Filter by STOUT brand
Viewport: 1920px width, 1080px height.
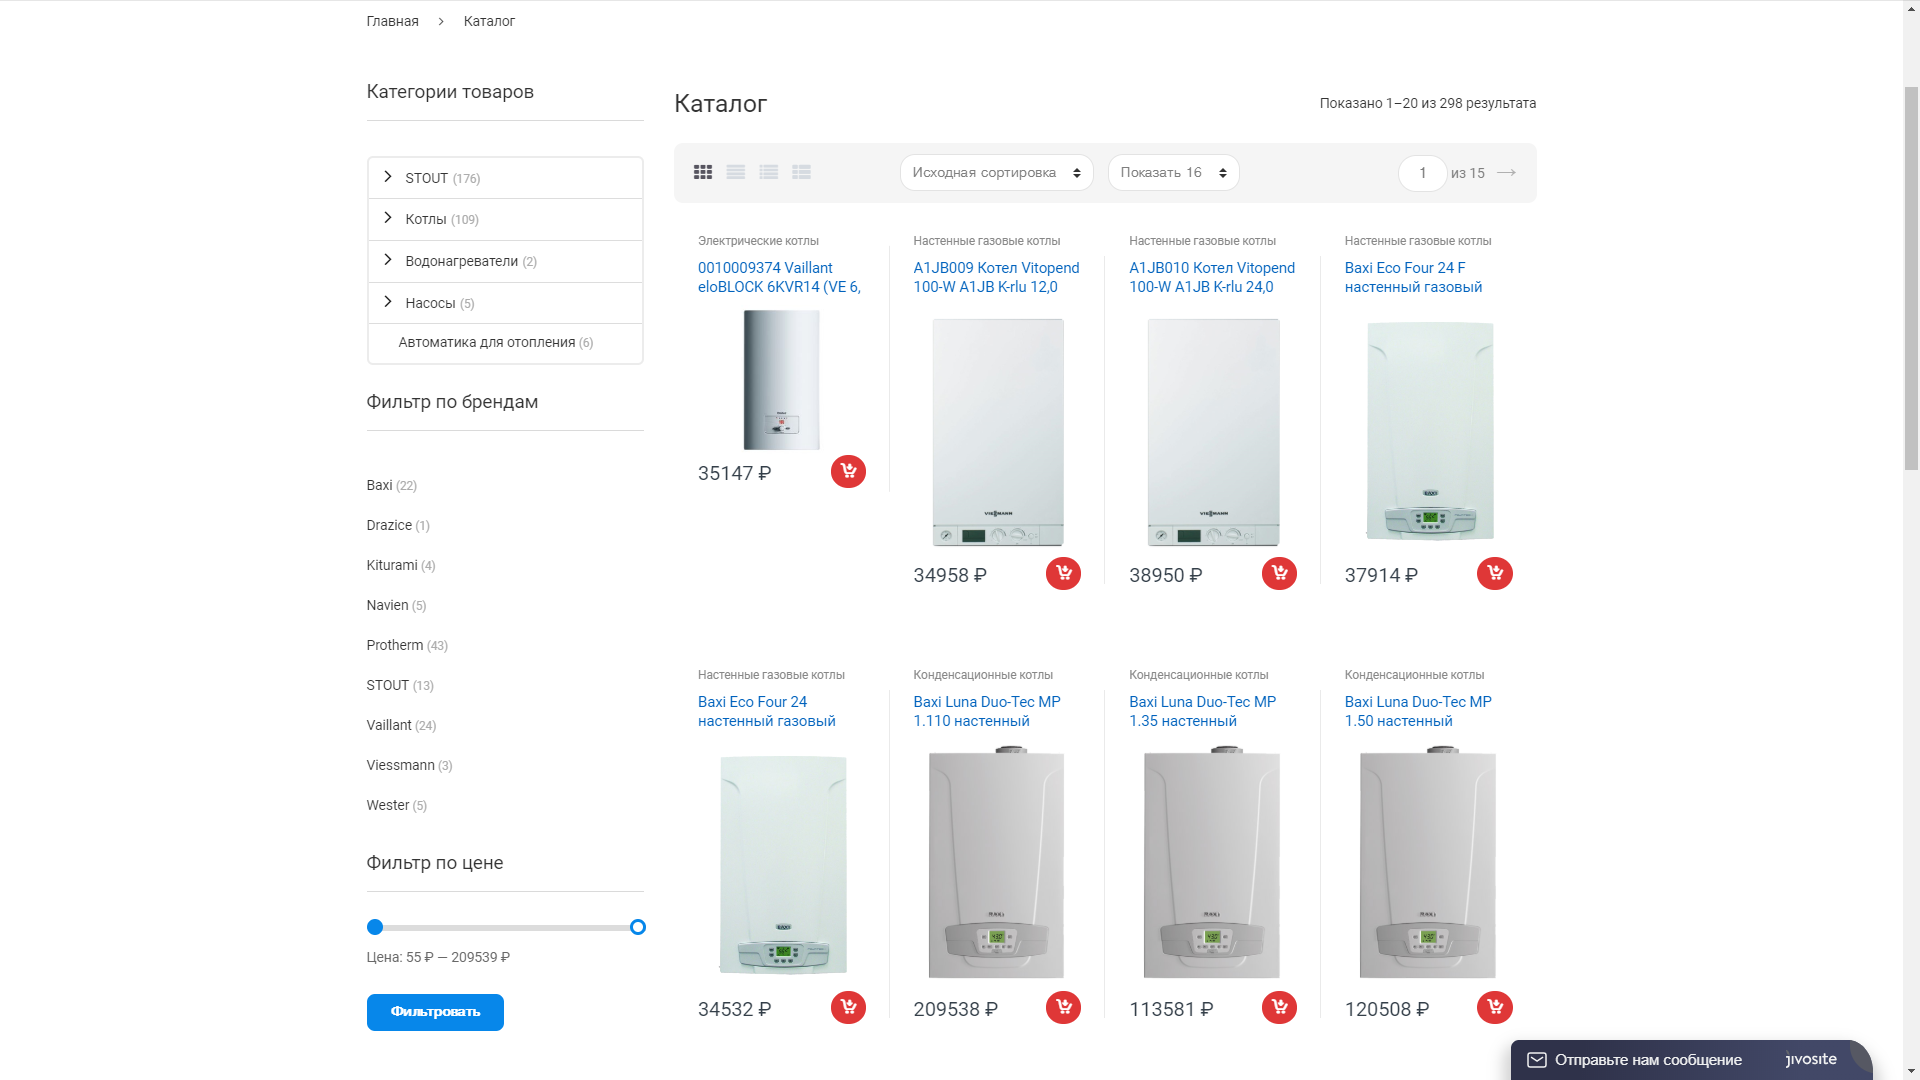(388, 685)
